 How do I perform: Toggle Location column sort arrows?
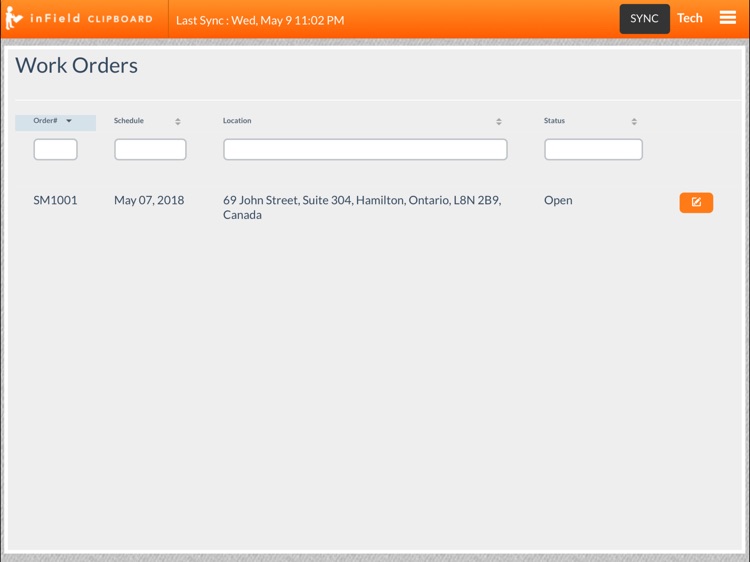tap(499, 121)
